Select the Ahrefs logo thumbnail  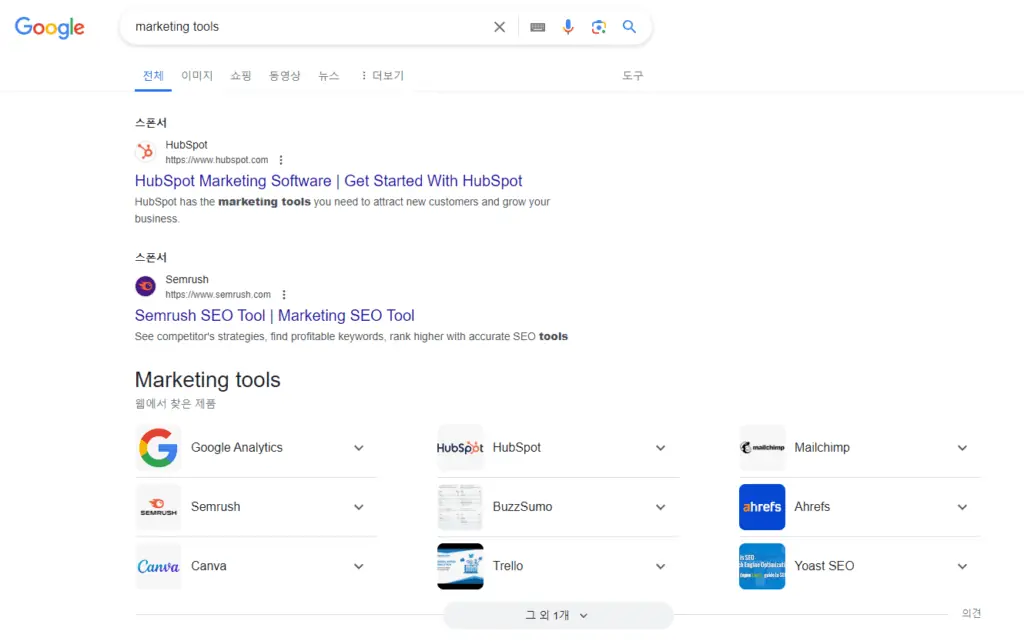pos(762,507)
